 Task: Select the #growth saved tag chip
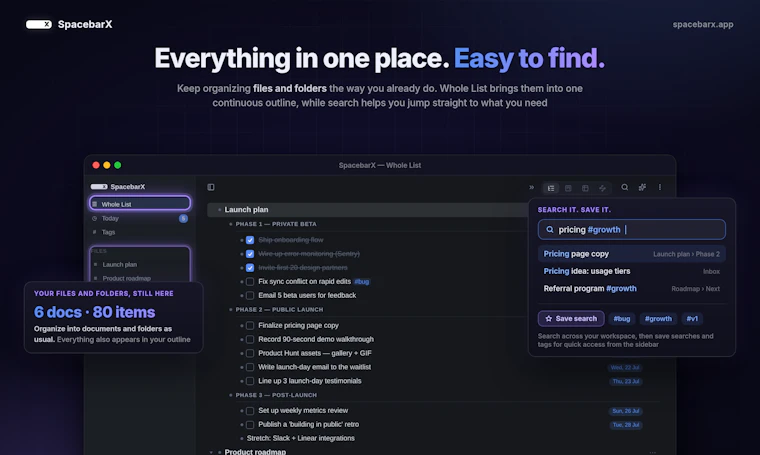(658, 319)
